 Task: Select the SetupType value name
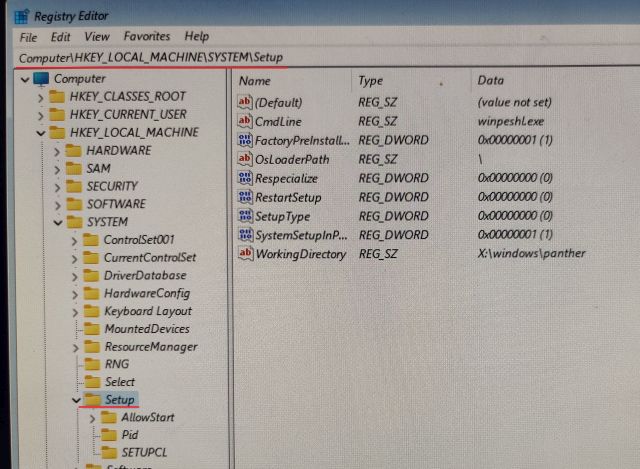pos(282,217)
